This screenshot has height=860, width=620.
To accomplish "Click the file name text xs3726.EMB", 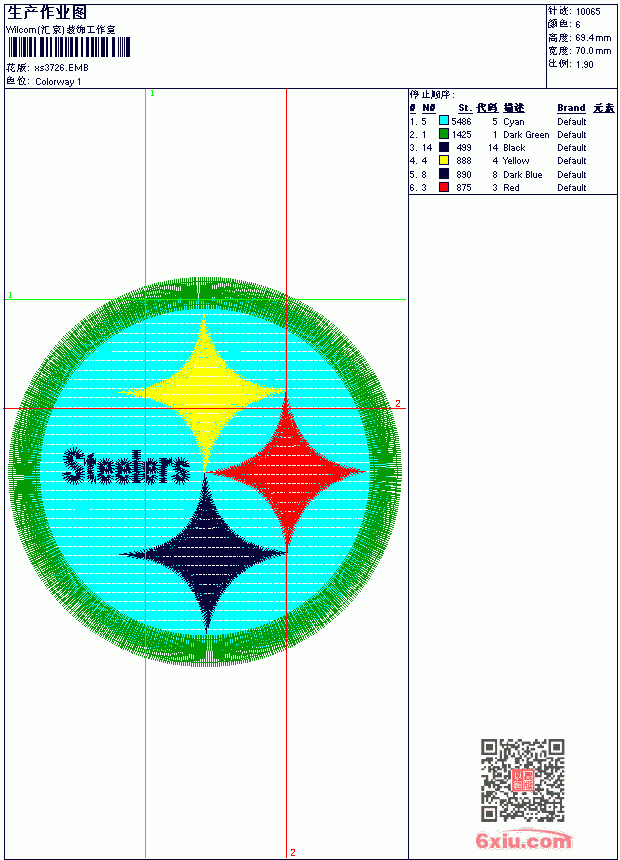I will pyautogui.click(x=61, y=68).
